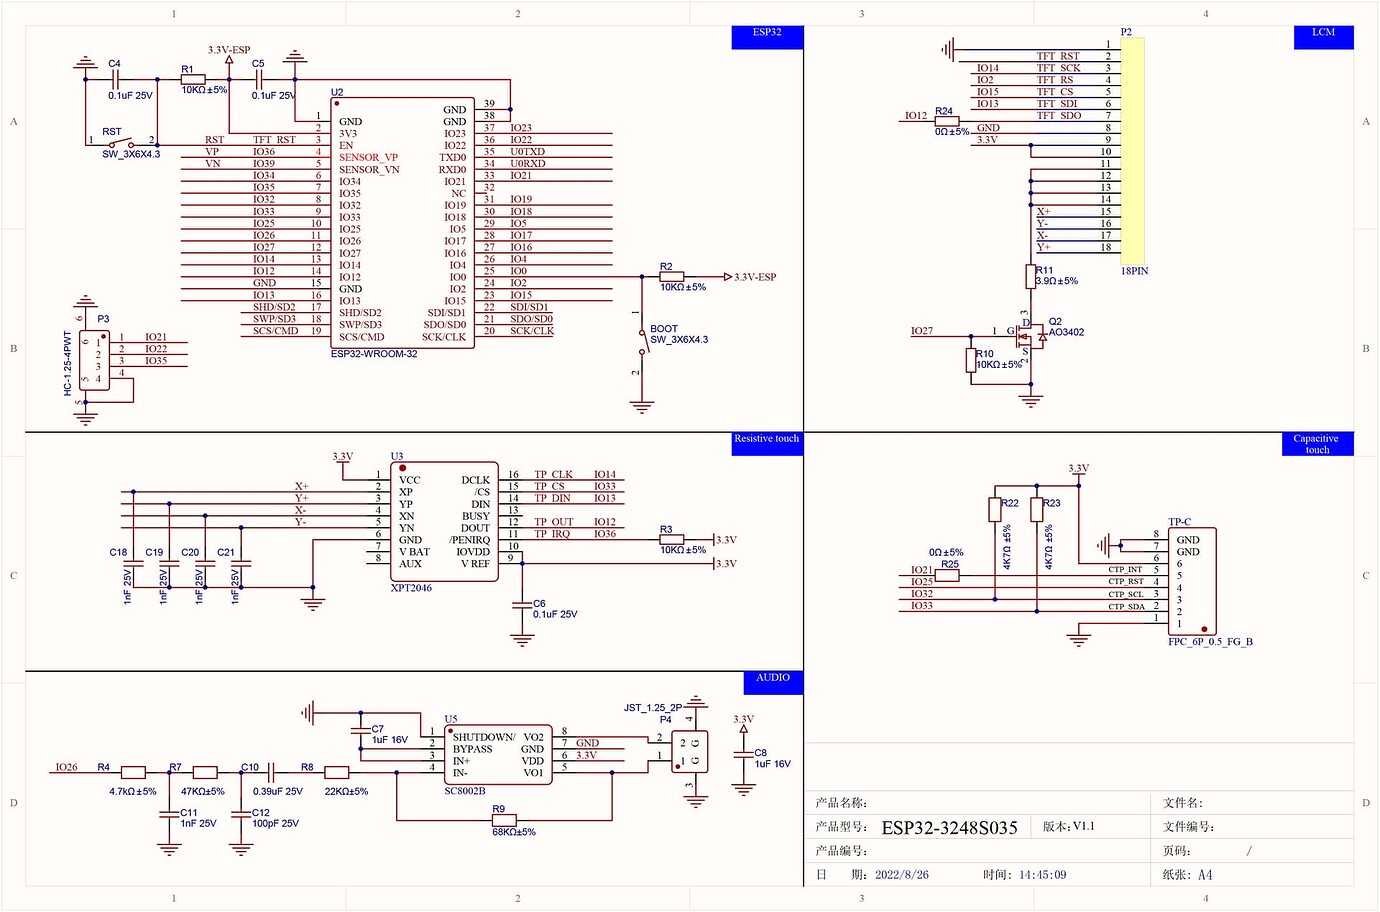Click the ESP32 section header banner
Screen dimensions: 1380x912
pos(767,37)
